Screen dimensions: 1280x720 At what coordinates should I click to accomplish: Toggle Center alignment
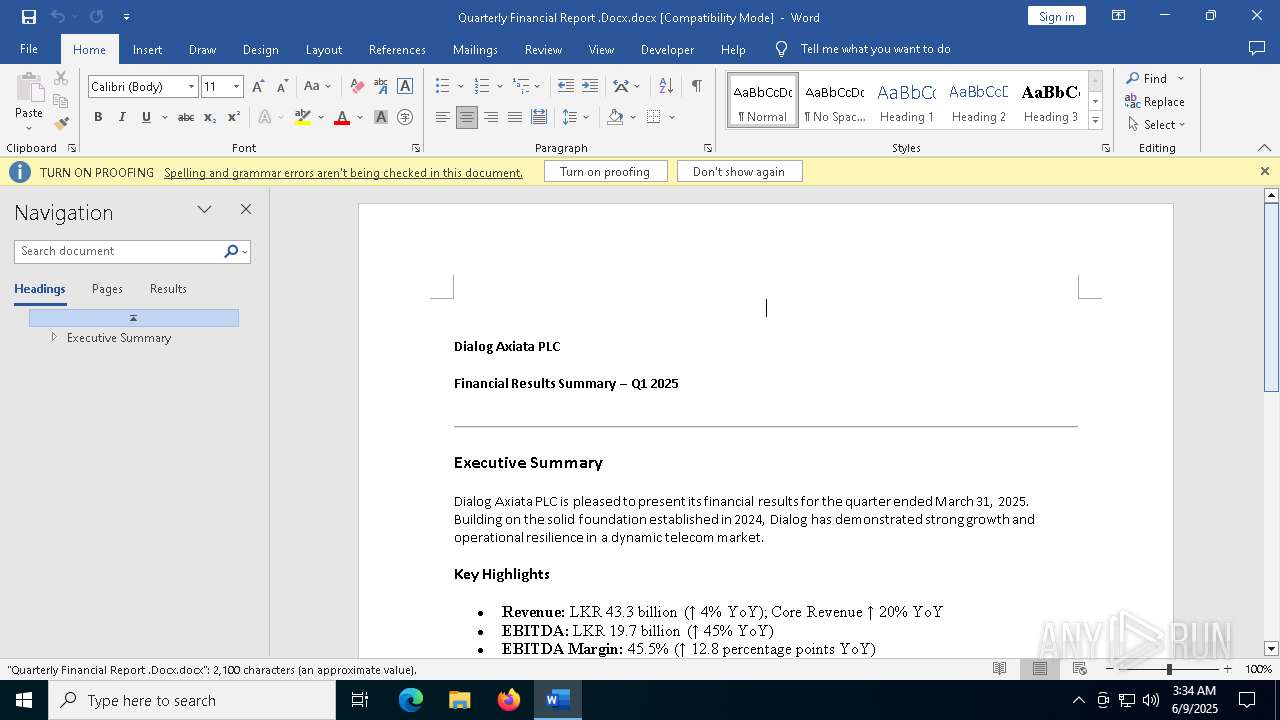tap(467, 117)
